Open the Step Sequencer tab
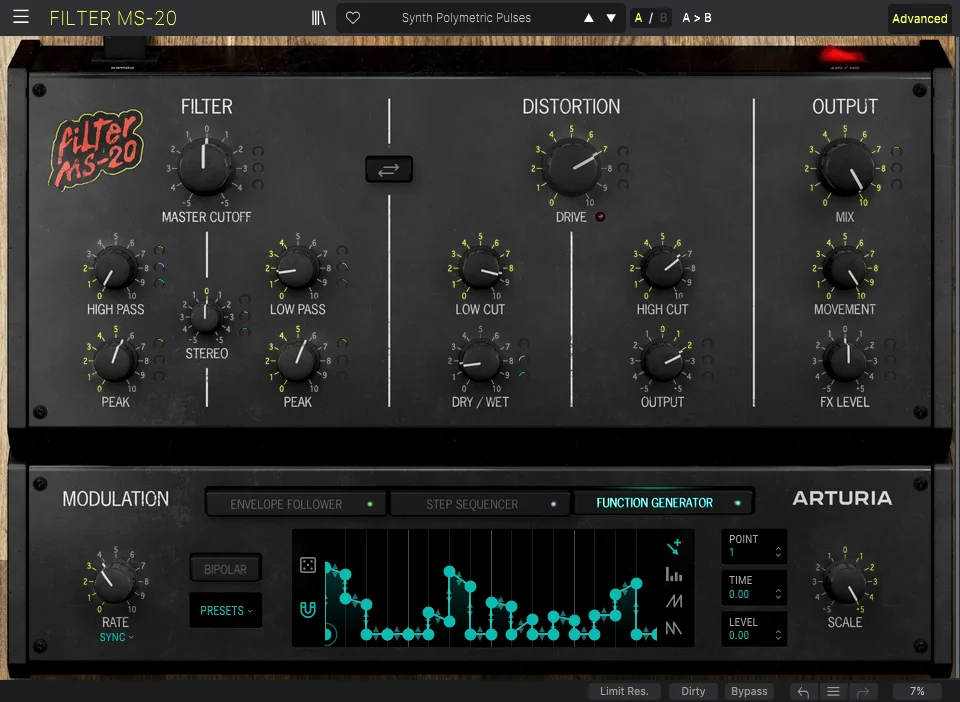Viewport: 960px width, 702px height. tap(480, 504)
